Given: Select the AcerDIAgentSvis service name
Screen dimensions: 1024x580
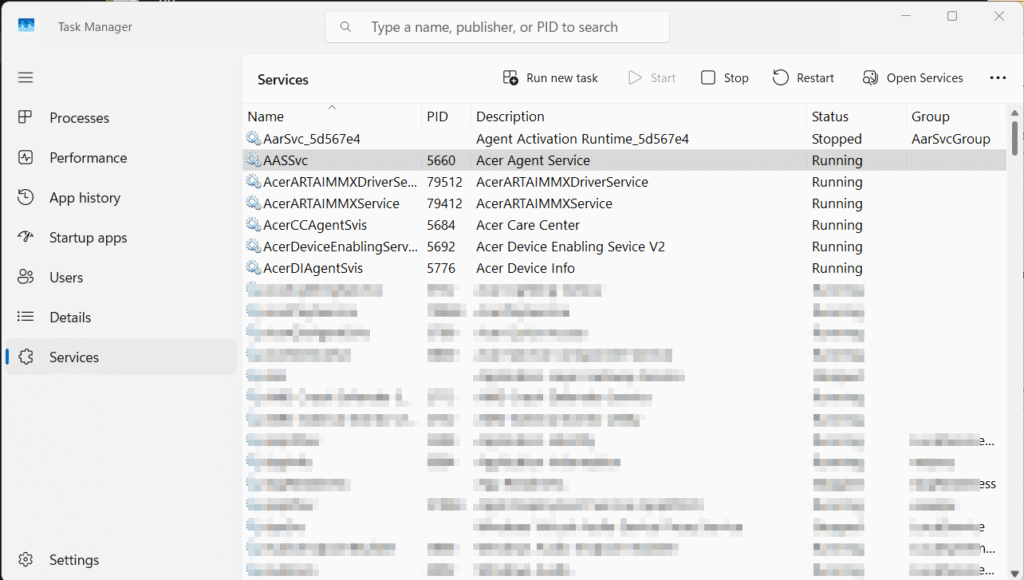Looking at the screenshot, I should click(x=313, y=268).
